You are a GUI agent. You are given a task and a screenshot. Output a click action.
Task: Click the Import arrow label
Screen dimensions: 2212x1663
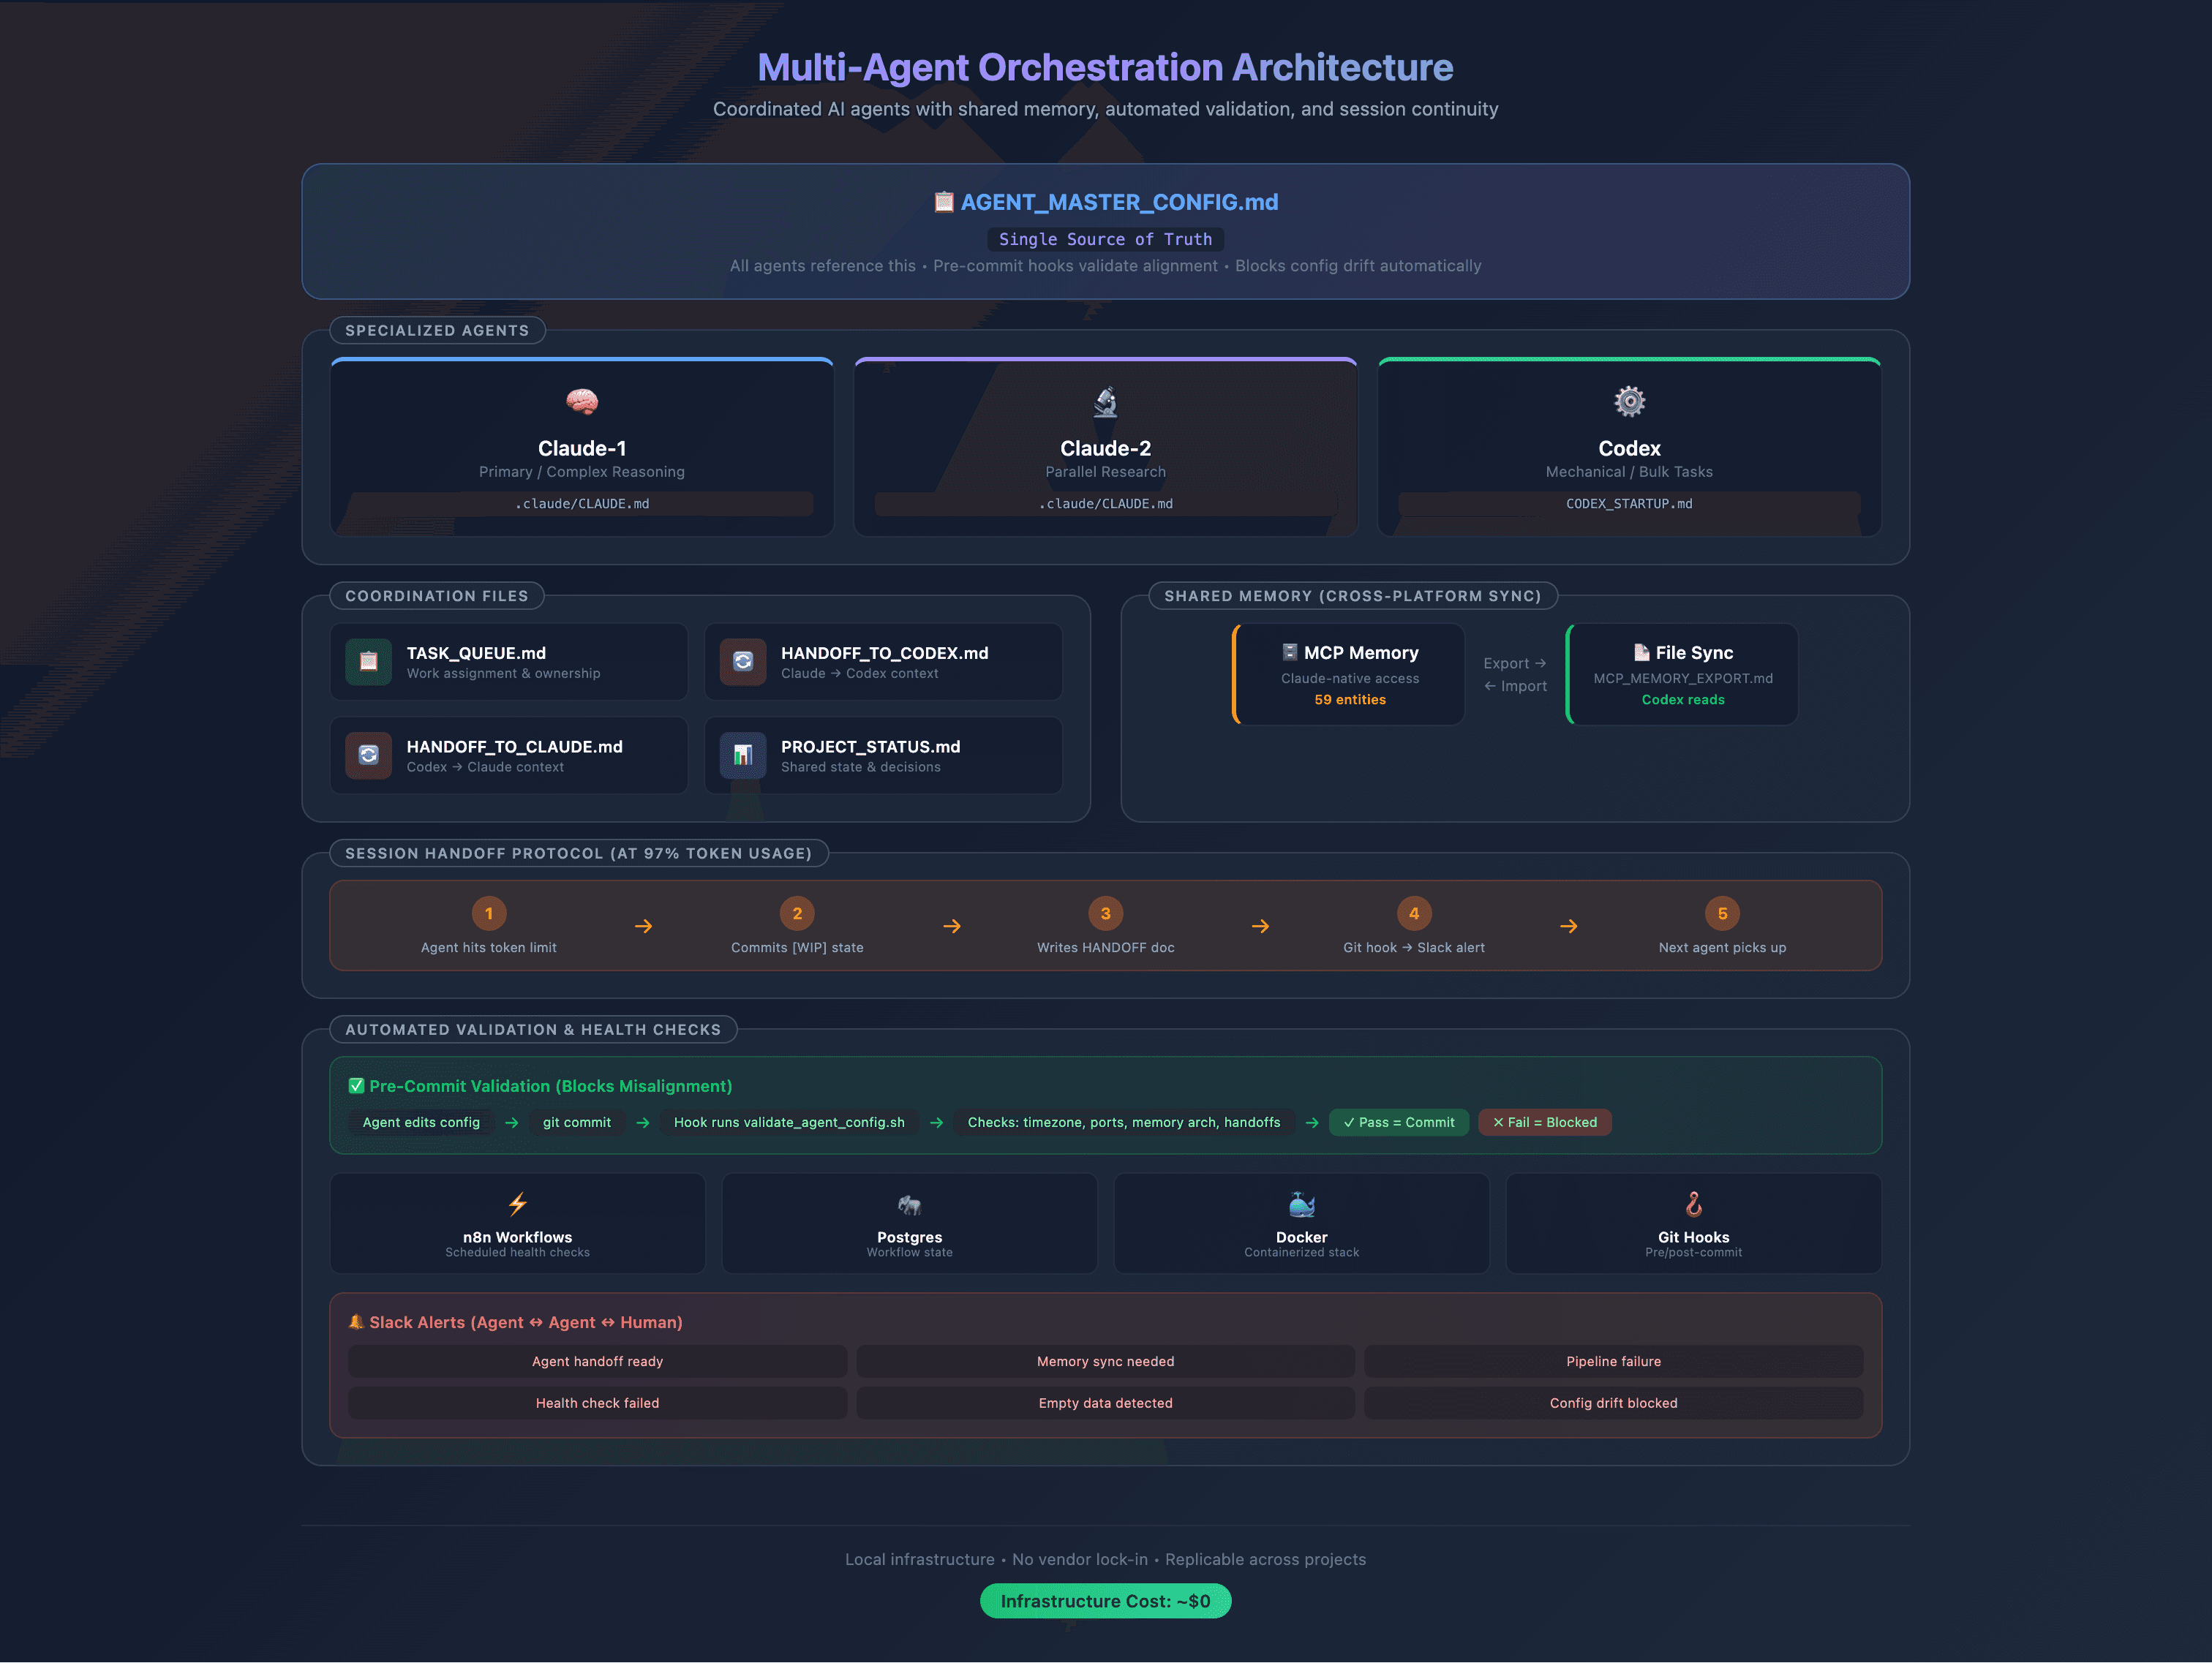(x=1515, y=686)
